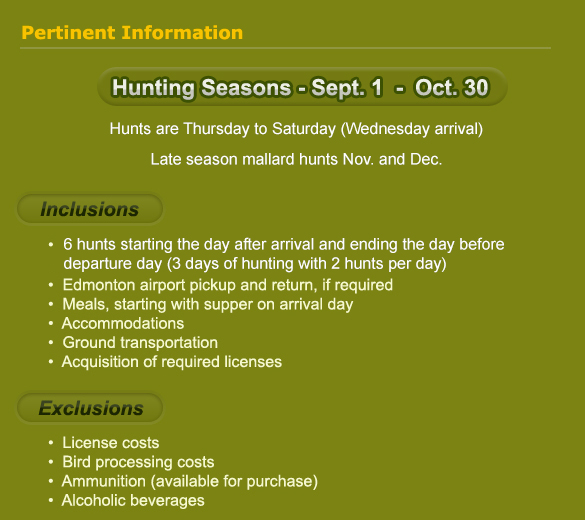Click the Exclusions pill label
The image size is (585, 520).
pos(90,408)
